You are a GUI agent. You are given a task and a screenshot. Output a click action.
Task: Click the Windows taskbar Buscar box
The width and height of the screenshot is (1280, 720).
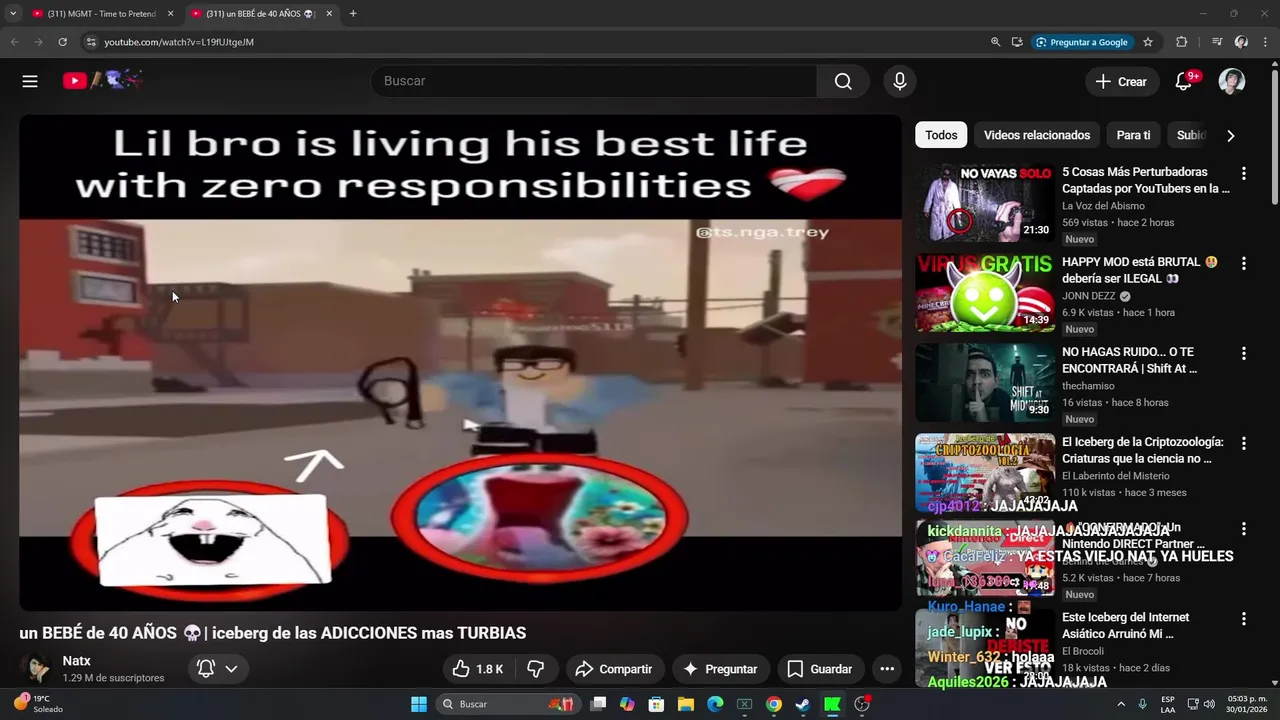[x=508, y=704]
